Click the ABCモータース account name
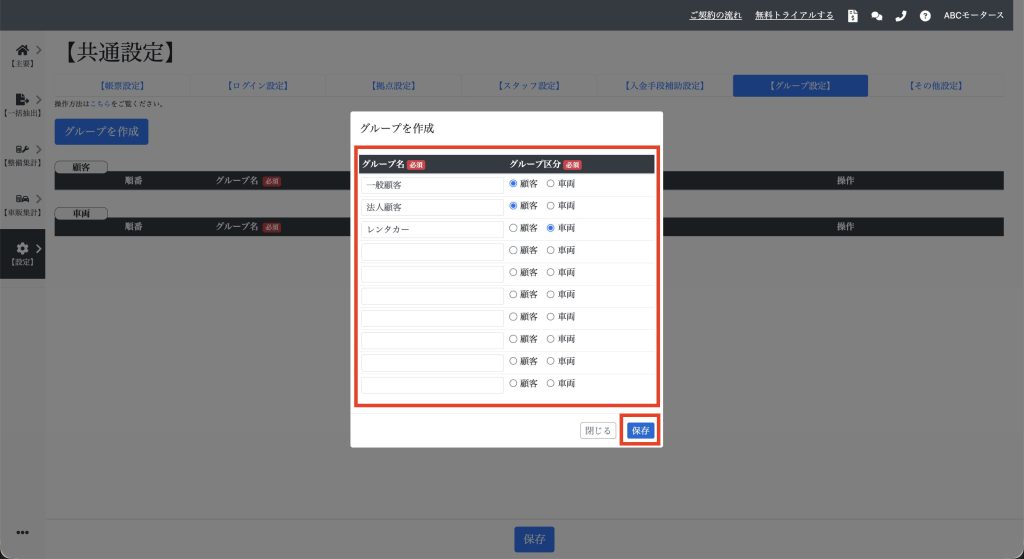This screenshot has width=1024, height=559. click(x=974, y=16)
